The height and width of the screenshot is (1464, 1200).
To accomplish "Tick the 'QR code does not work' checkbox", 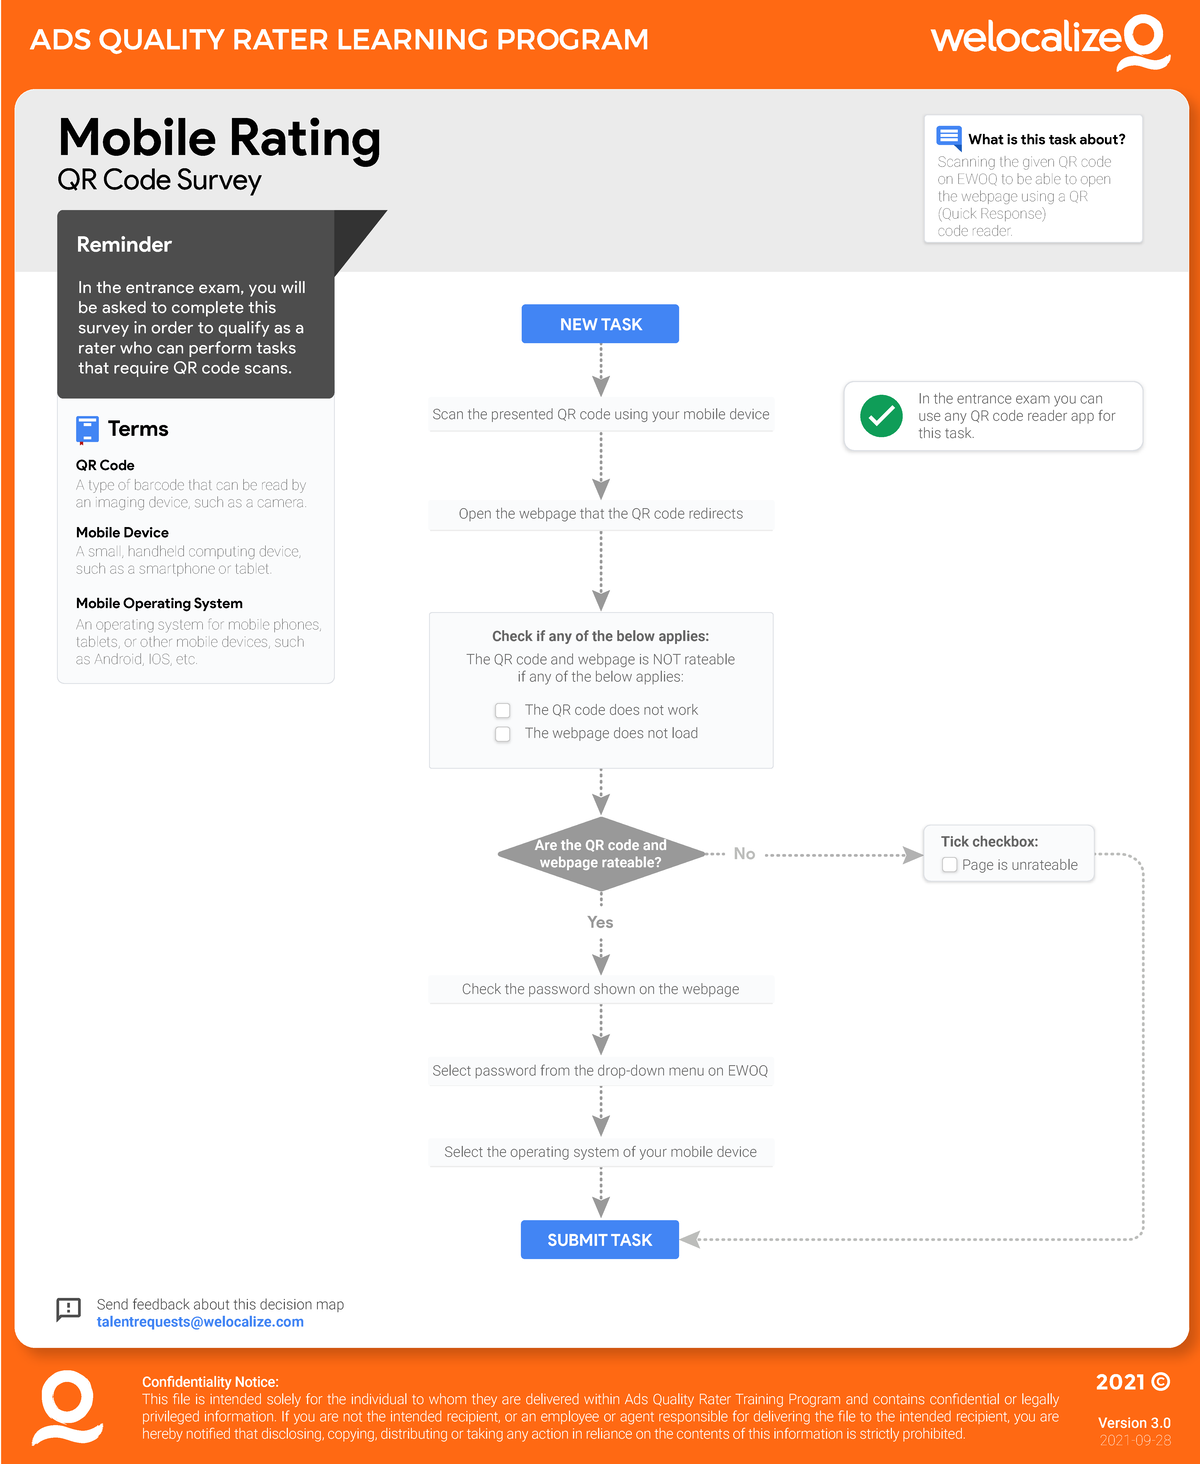I will pyautogui.click(x=503, y=710).
